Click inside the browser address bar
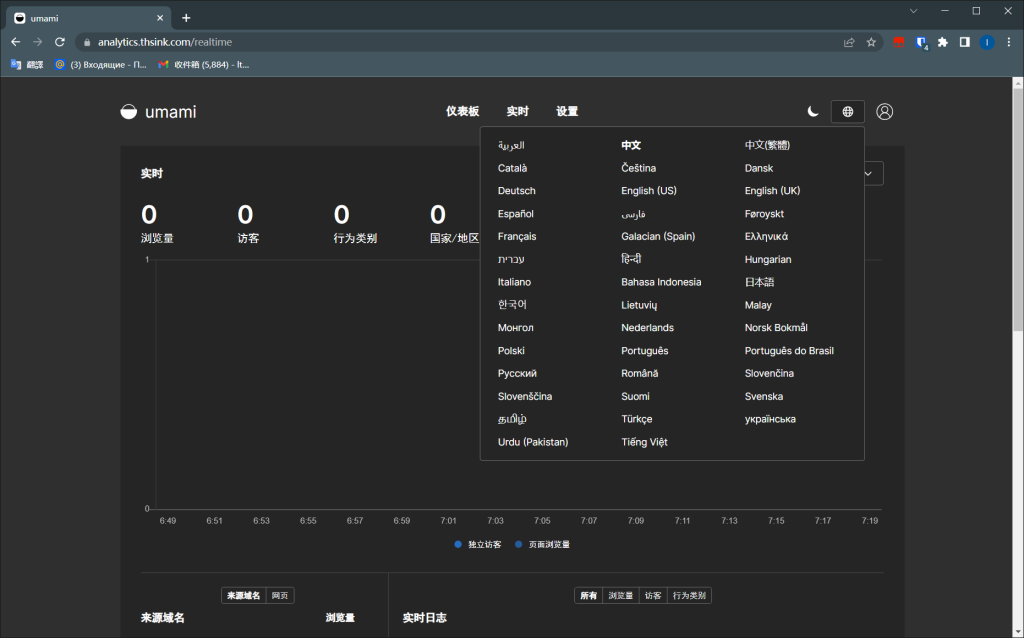Viewport: 1024px width, 638px height. 300,41
